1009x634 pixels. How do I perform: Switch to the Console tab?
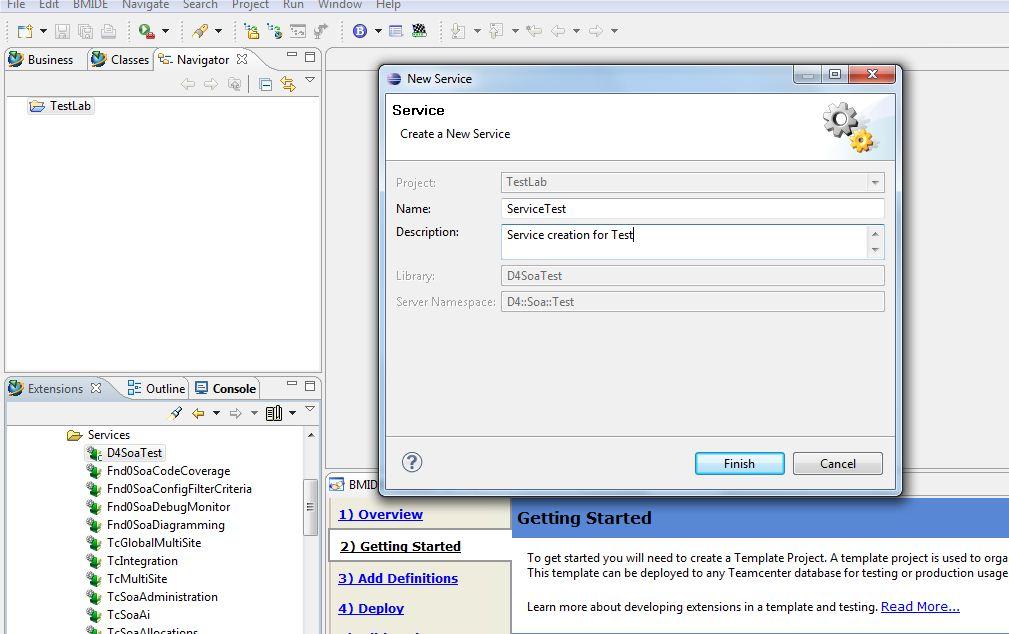225,389
